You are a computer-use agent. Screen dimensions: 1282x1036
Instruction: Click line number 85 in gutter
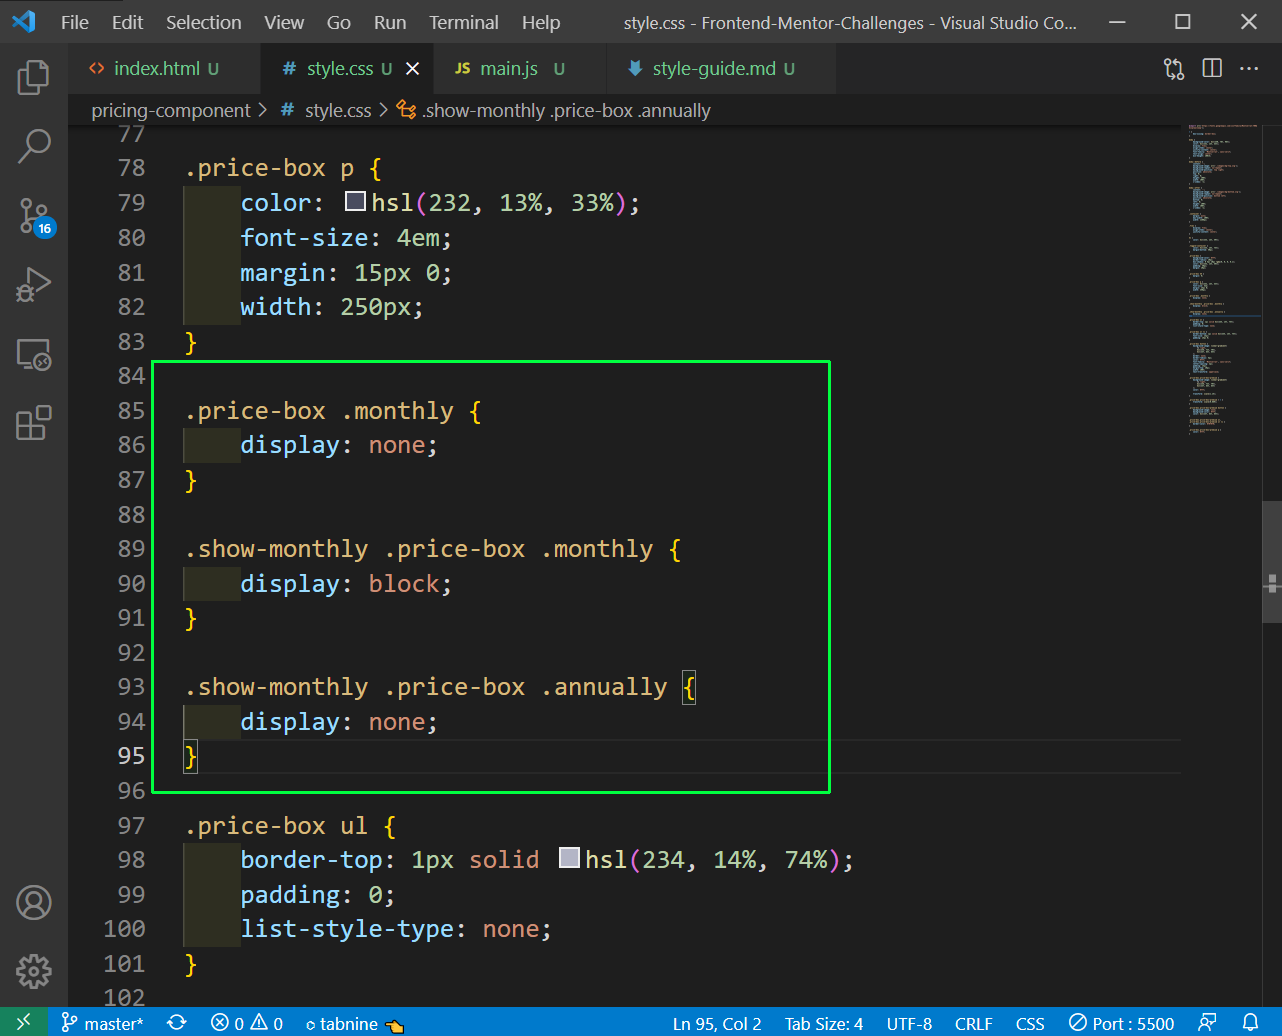click(x=131, y=411)
